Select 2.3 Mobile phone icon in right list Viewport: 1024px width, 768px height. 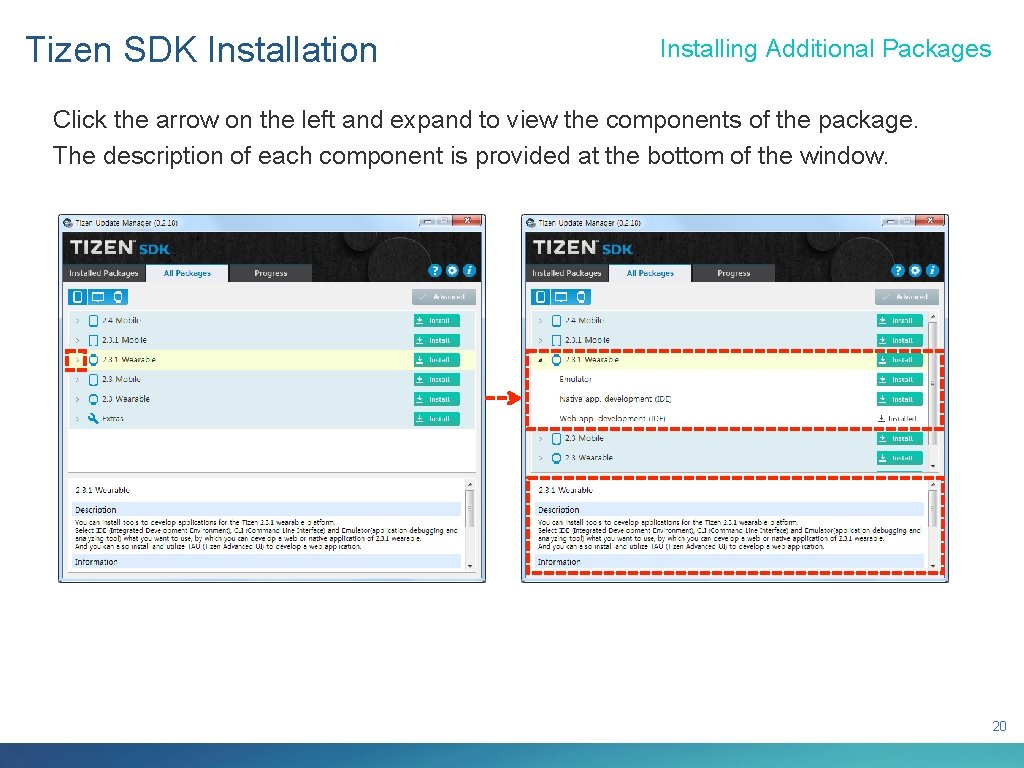(x=556, y=438)
